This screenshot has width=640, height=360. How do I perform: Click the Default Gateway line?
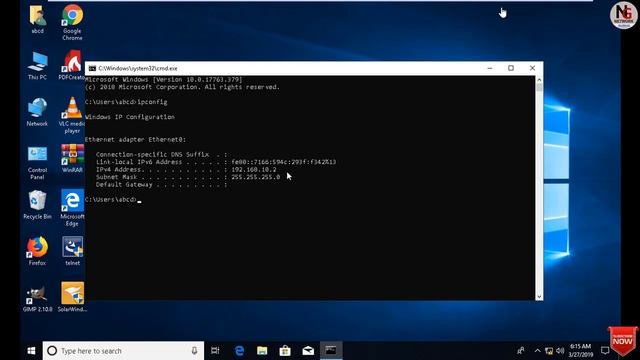161,185
